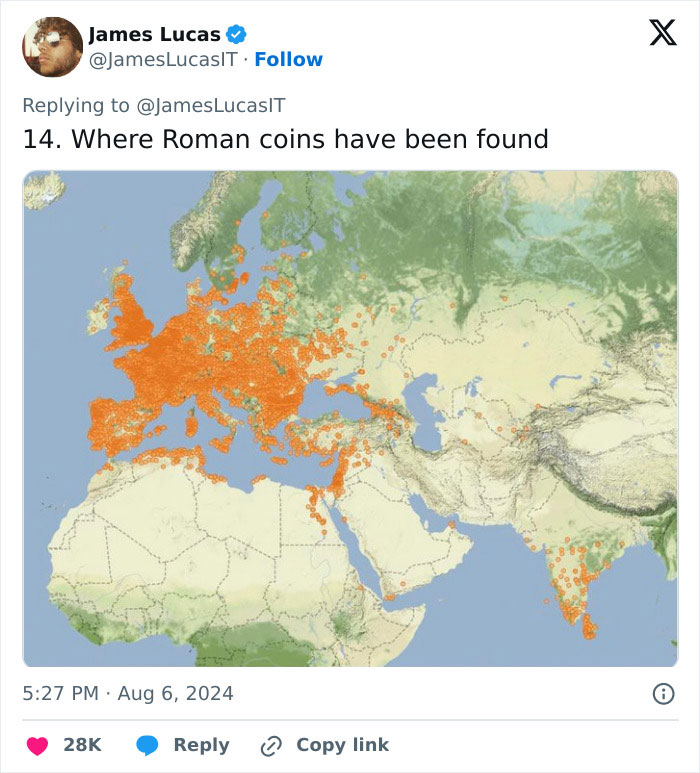The image size is (700, 773).
Task: Click Iceland on the map
Action: (43, 190)
